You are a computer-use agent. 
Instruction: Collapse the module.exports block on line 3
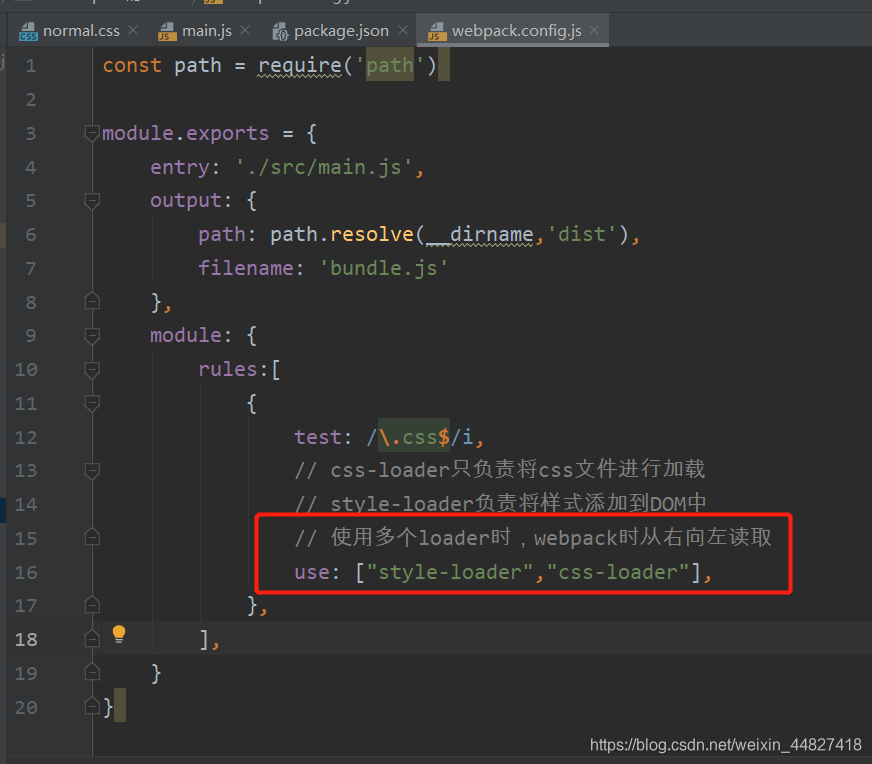pos(92,133)
